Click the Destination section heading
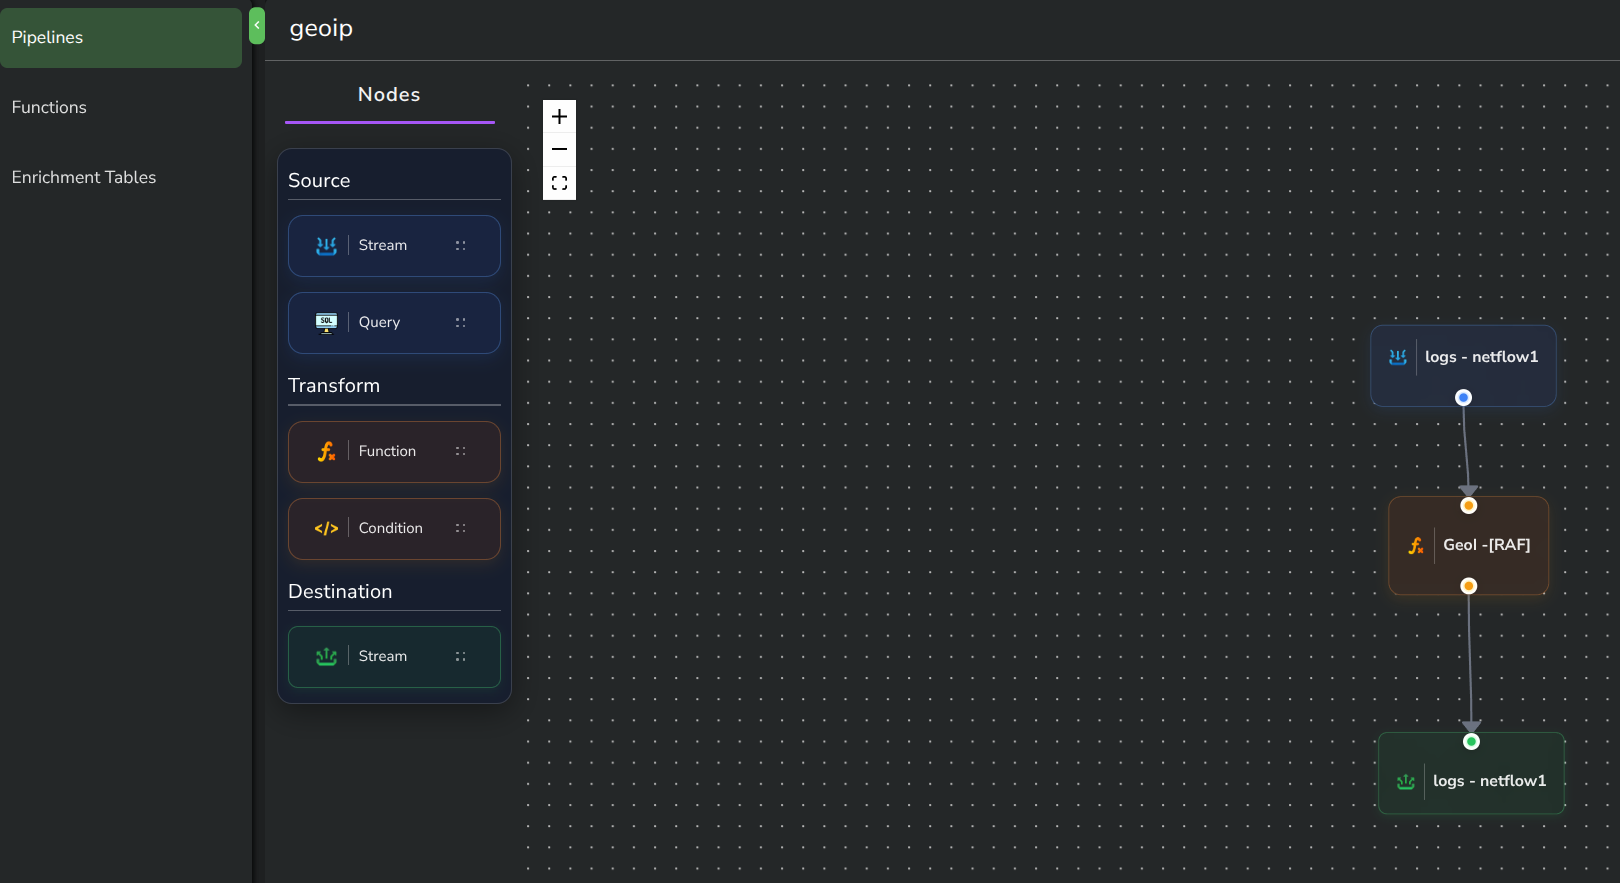This screenshot has height=883, width=1620. click(340, 592)
